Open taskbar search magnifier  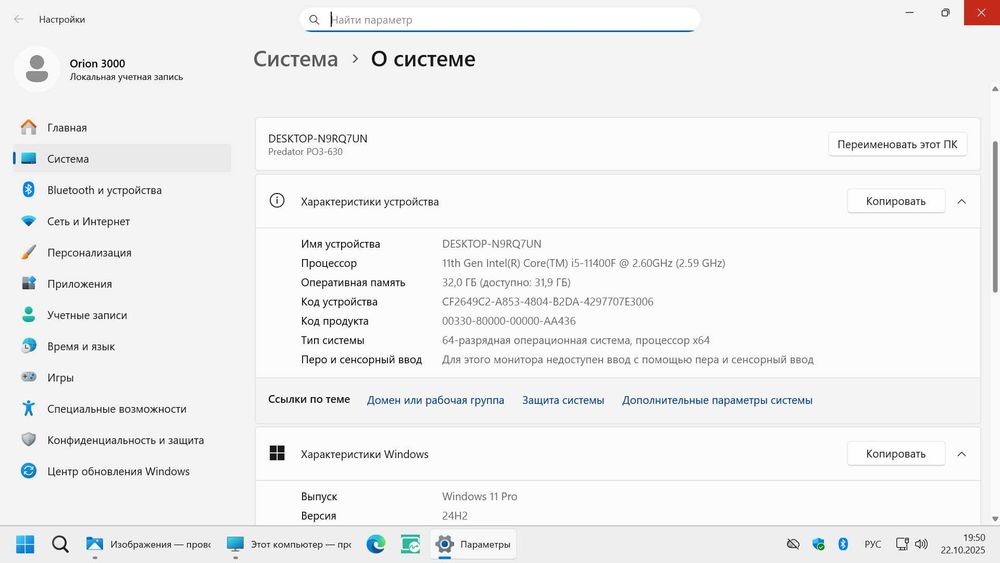pos(60,545)
